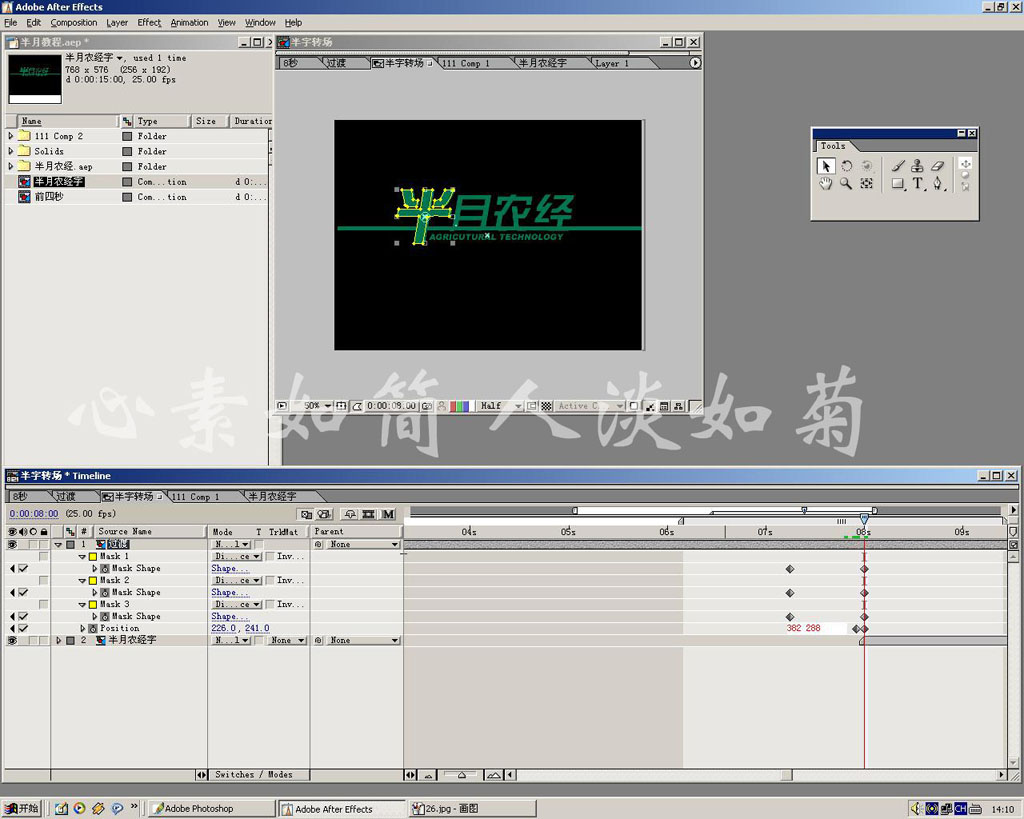The image size is (1024, 819).
Task: Open the comp resolution Half dropdown
Action: (x=500, y=406)
